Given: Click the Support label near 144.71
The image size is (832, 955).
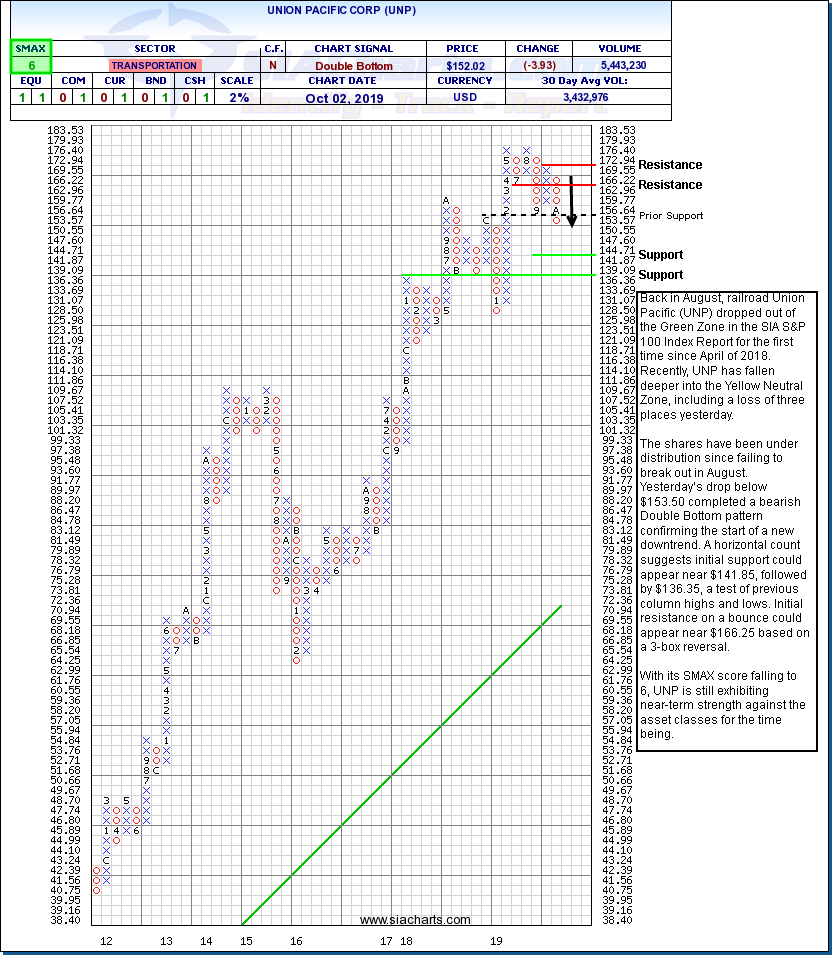Looking at the screenshot, I should 661,255.
